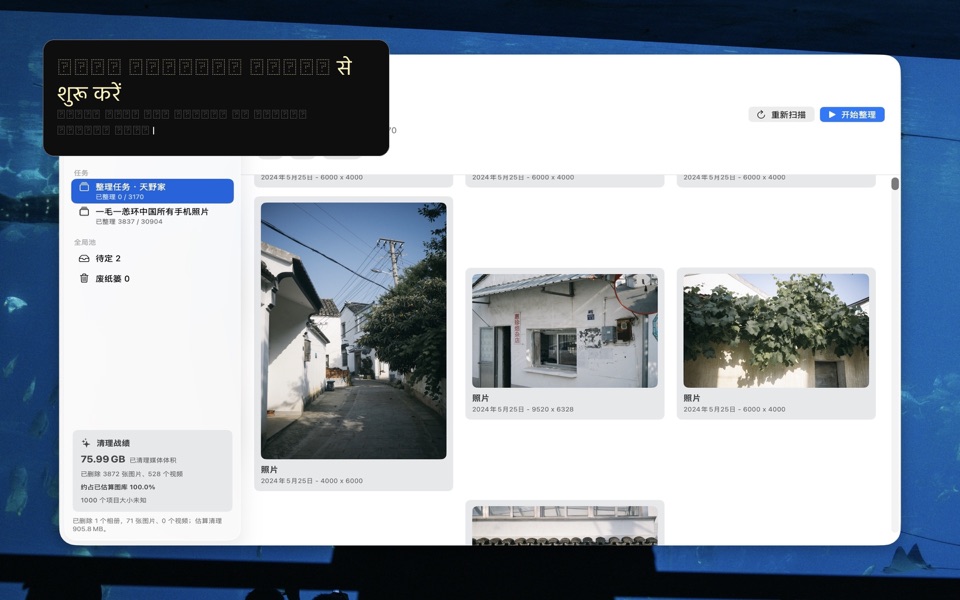Click the 已整理 3837 / 30904 progress text
This screenshot has height=600, width=960.
point(129,222)
